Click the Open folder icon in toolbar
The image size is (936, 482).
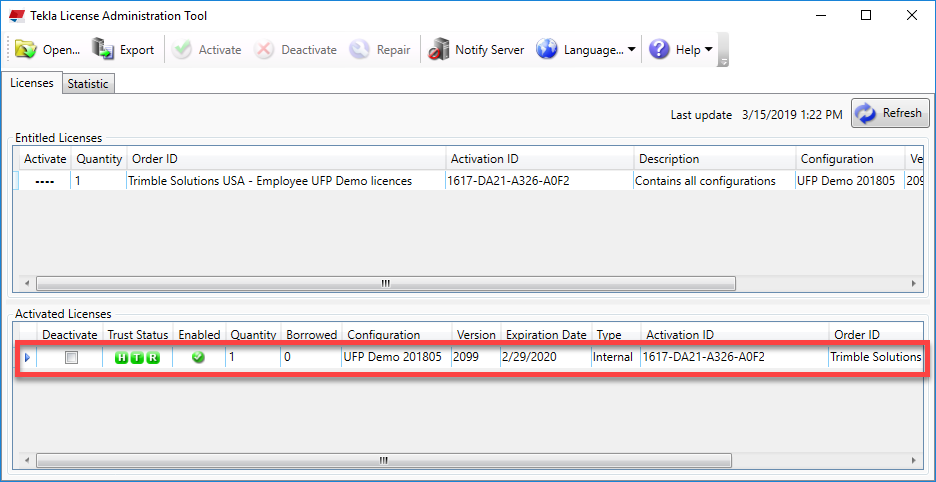(x=26, y=49)
